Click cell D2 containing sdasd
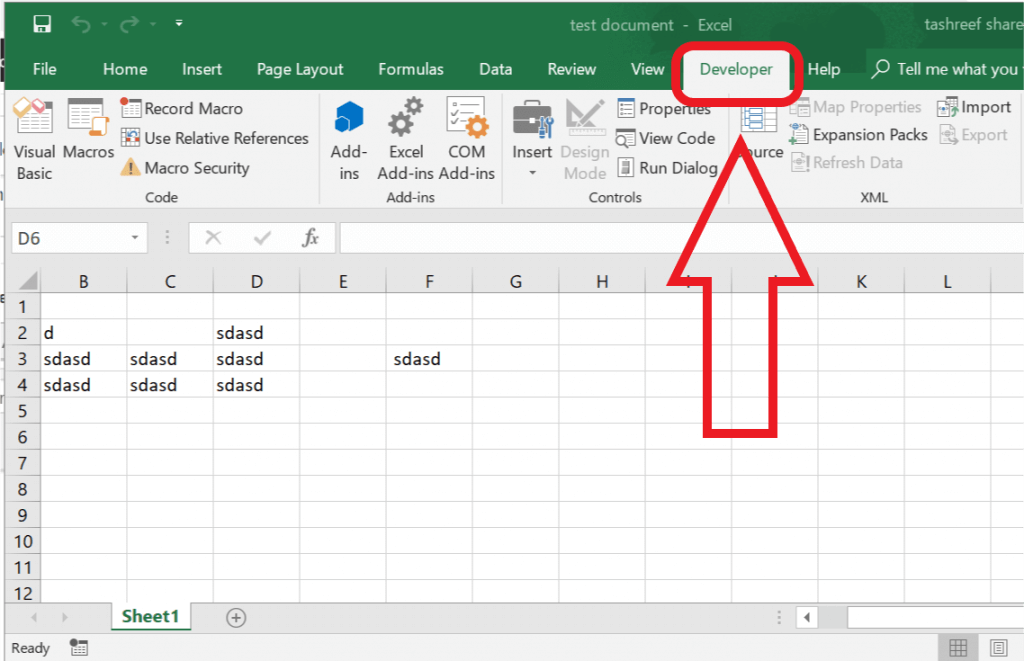 (x=257, y=332)
